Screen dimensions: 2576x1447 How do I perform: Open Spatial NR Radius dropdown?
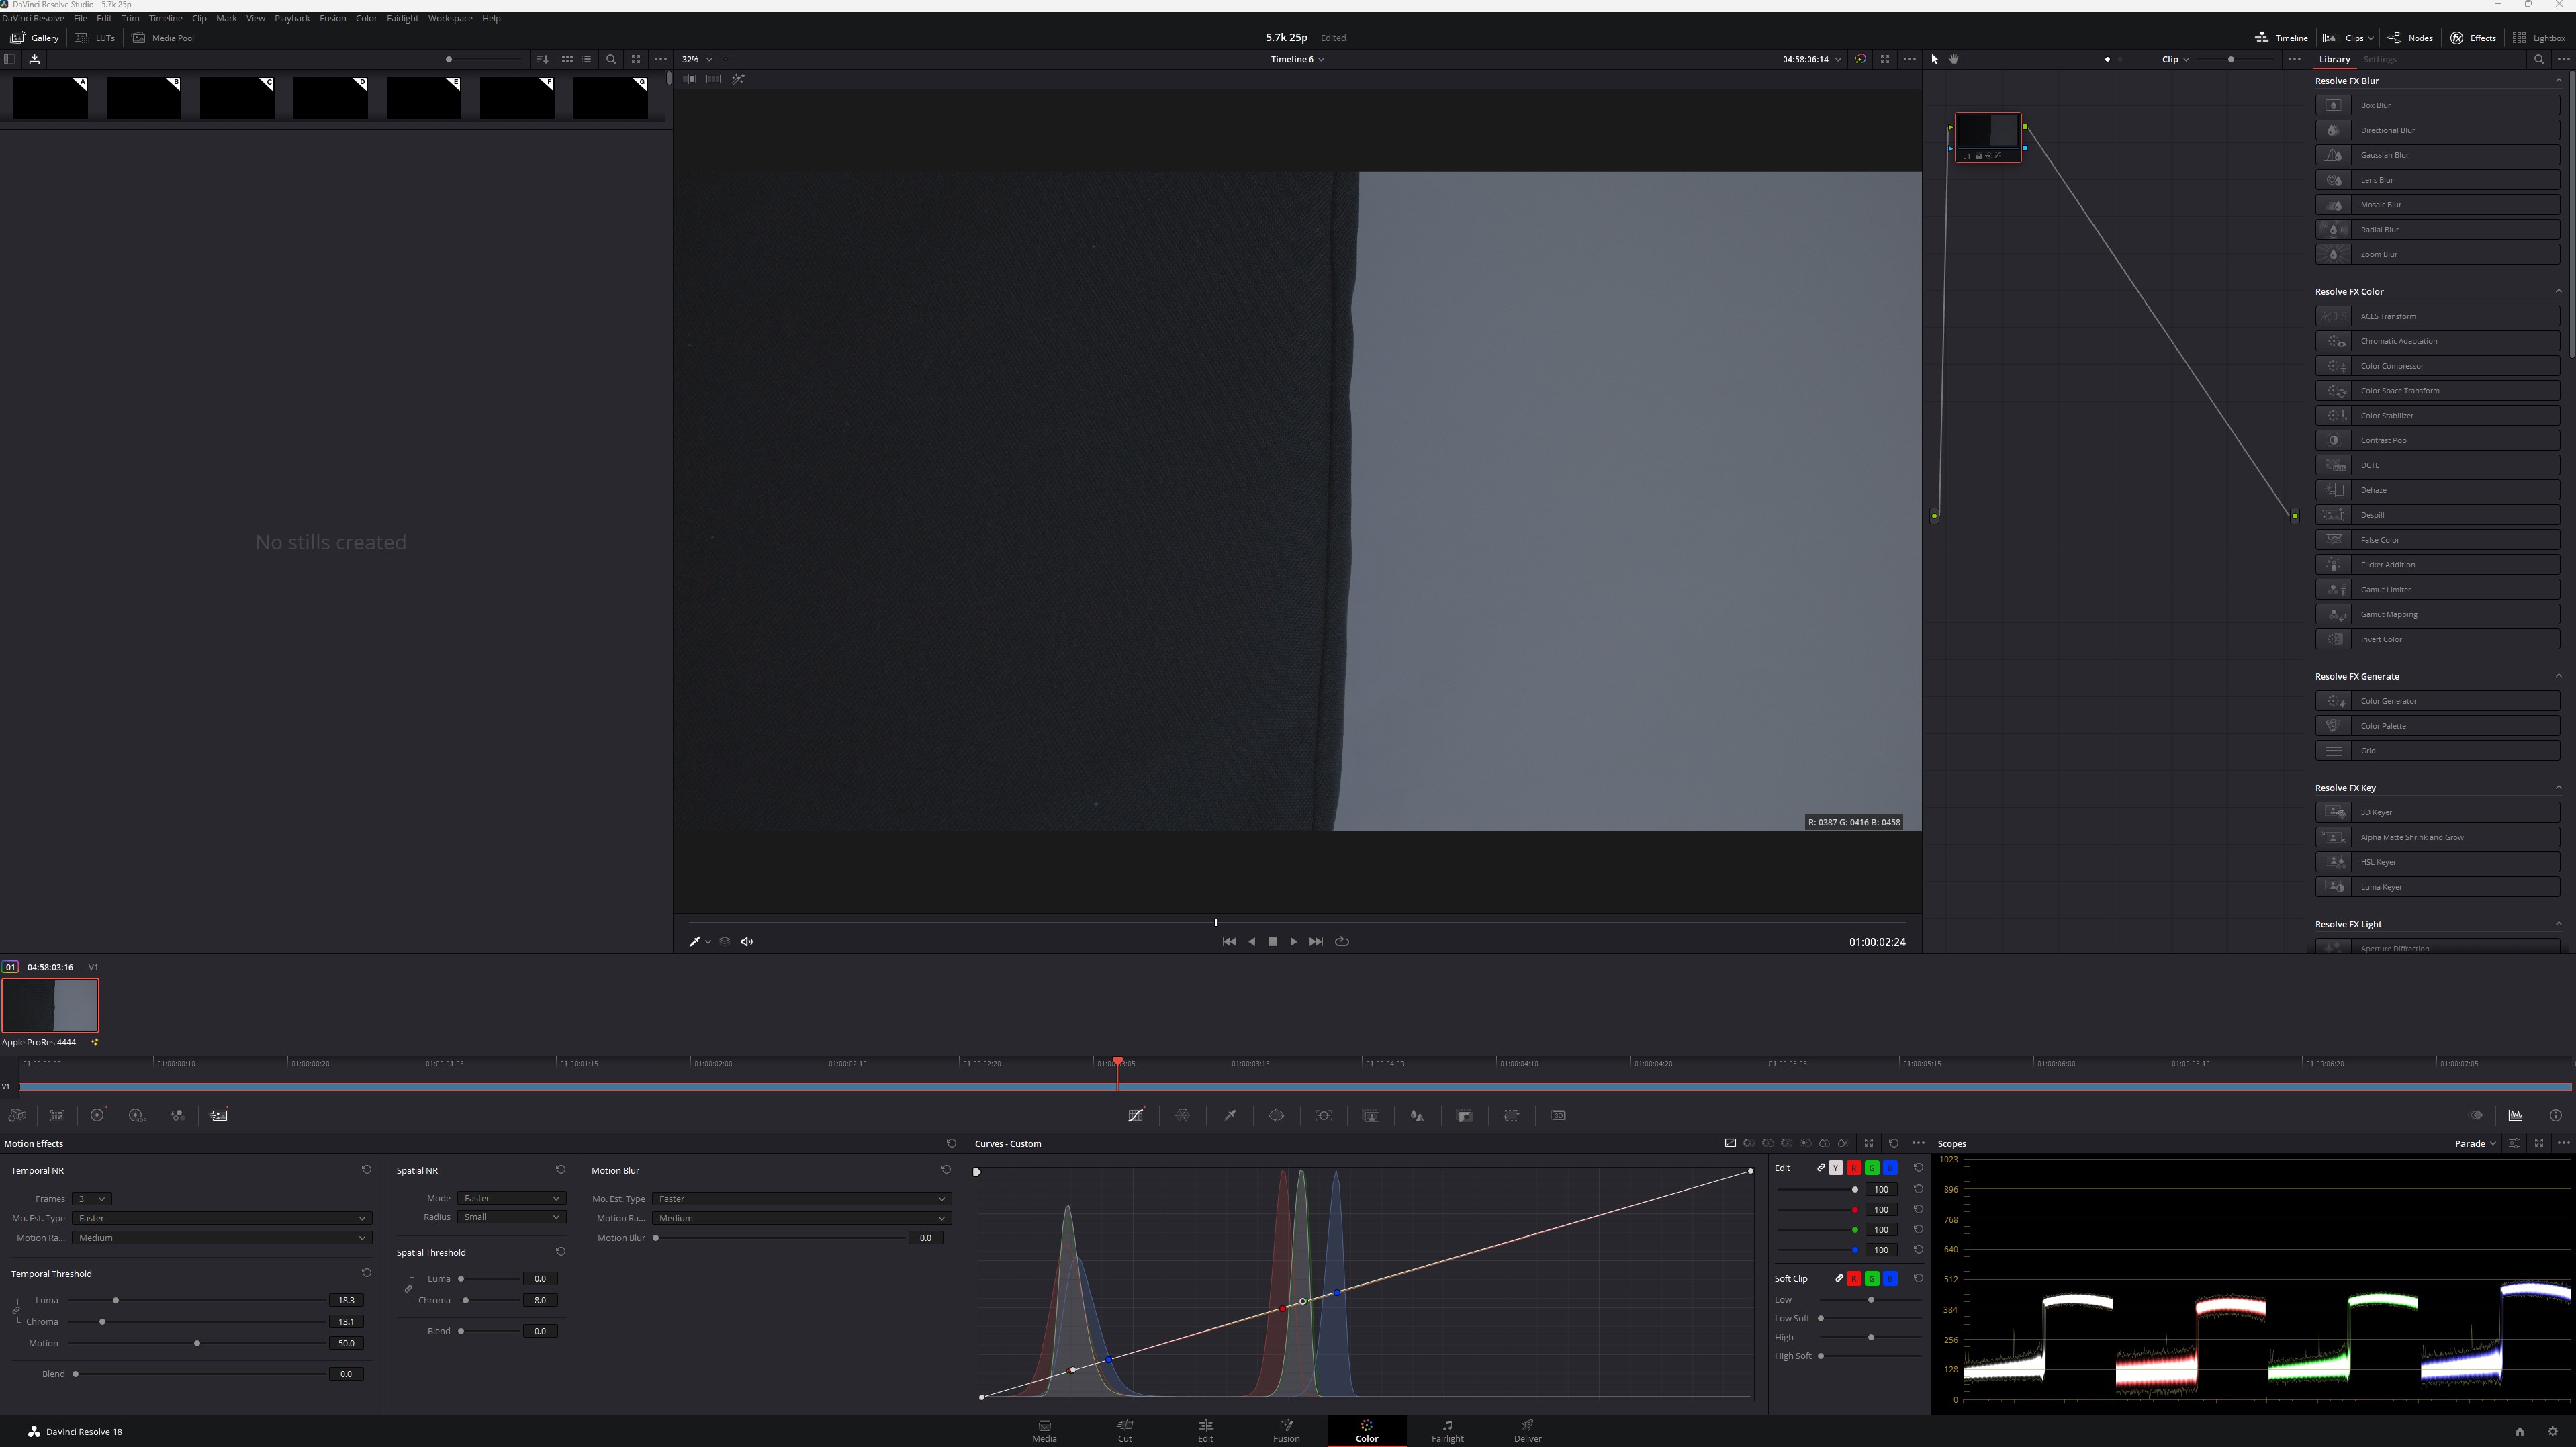click(x=512, y=1217)
